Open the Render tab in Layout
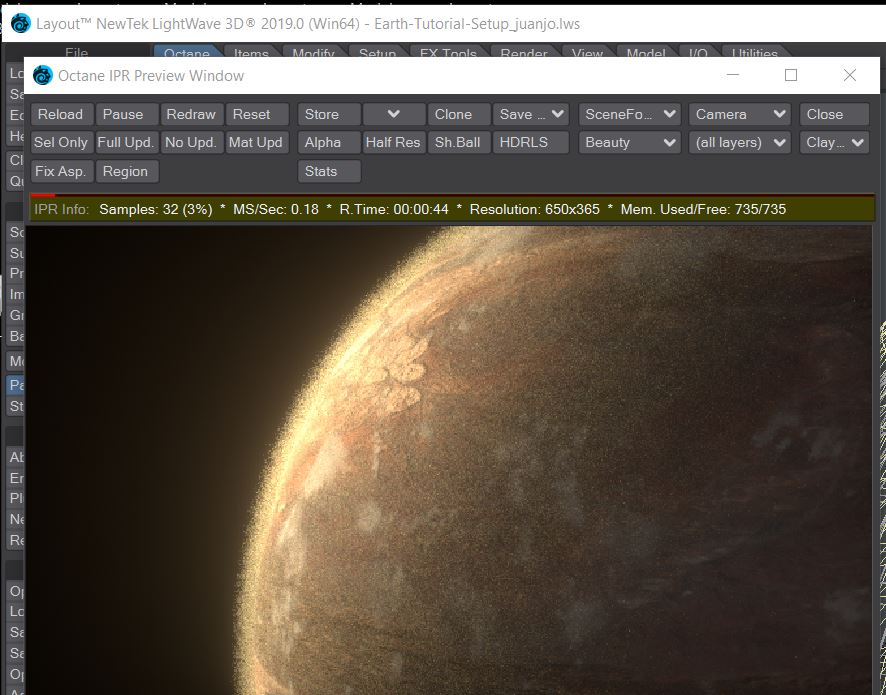This screenshot has width=886, height=695. (524, 52)
